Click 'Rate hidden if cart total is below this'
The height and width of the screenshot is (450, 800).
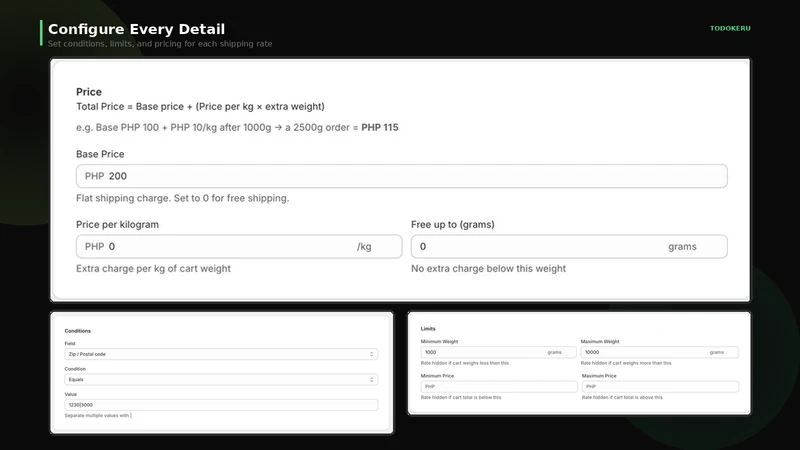pyautogui.click(x=461, y=397)
